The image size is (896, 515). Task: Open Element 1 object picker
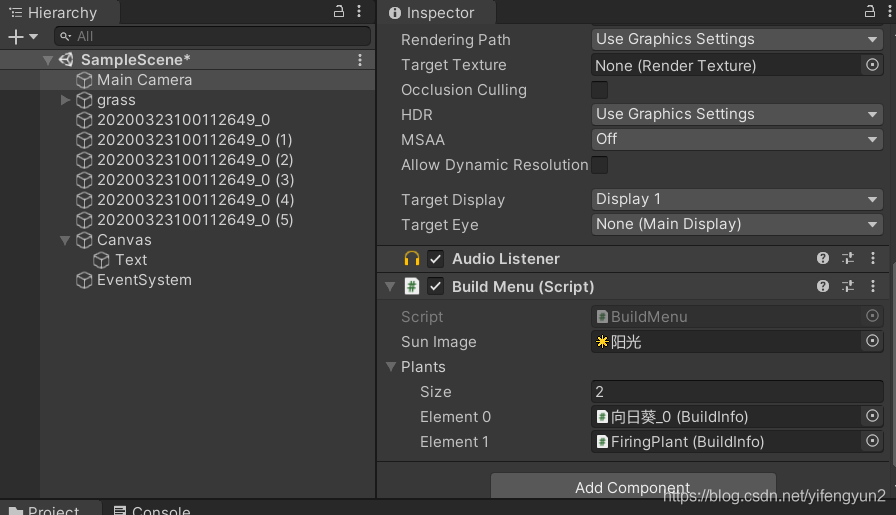coord(872,441)
